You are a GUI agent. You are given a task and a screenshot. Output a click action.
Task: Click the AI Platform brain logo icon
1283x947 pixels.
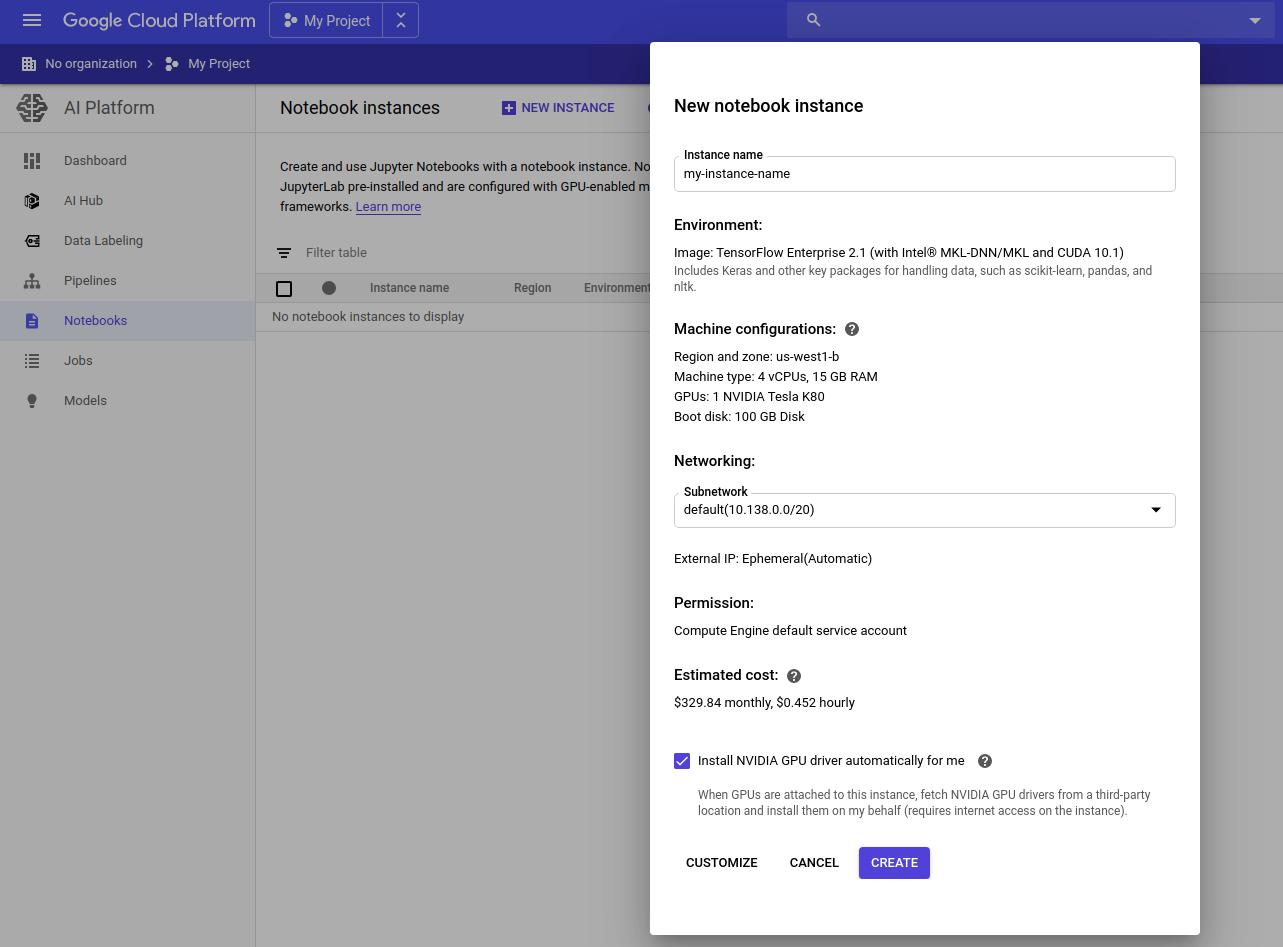(32, 108)
